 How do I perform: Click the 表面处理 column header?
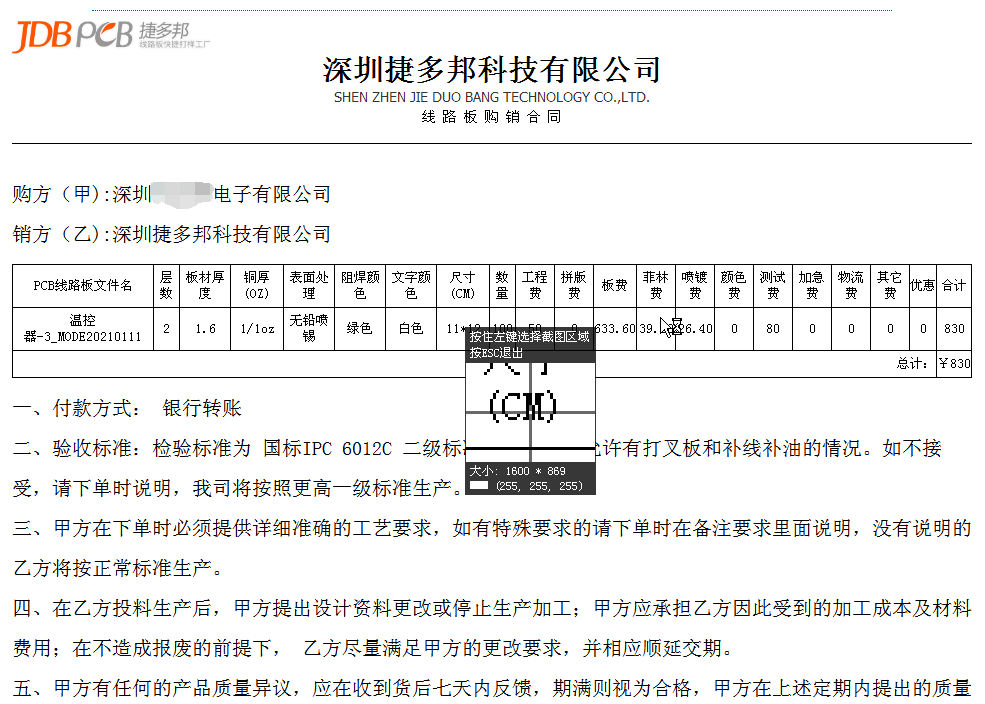pos(309,286)
